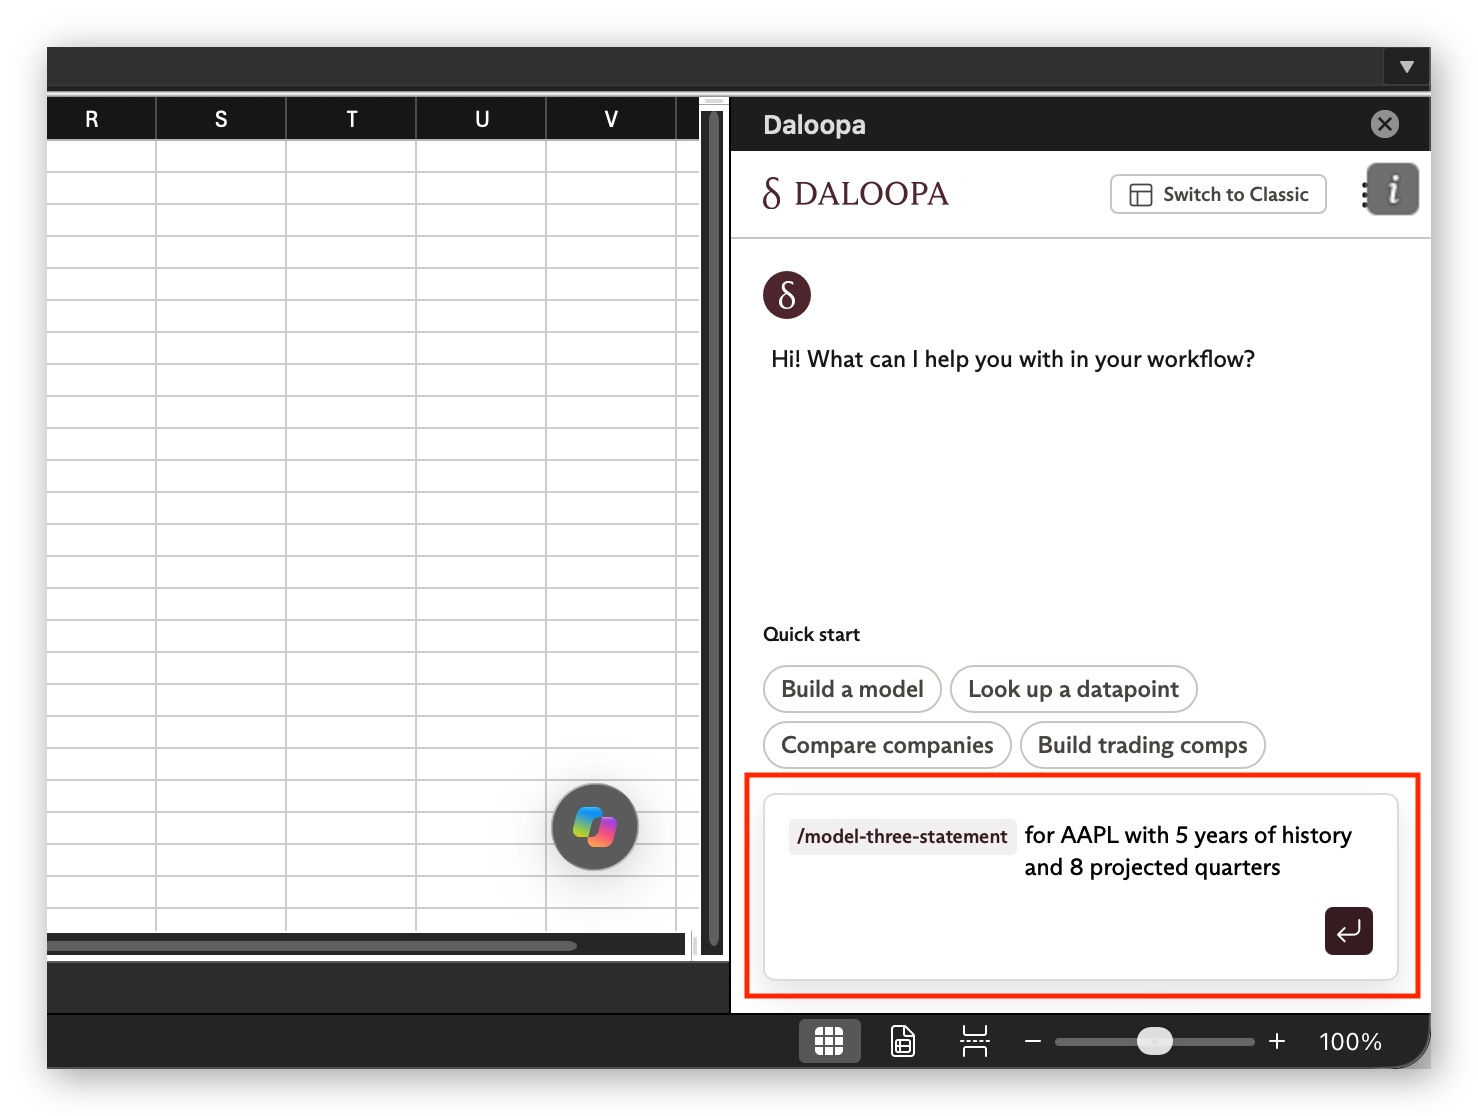This screenshot has height=1116, width=1478.
Task: Zoom out with the minus button
Action: 1033,1042
